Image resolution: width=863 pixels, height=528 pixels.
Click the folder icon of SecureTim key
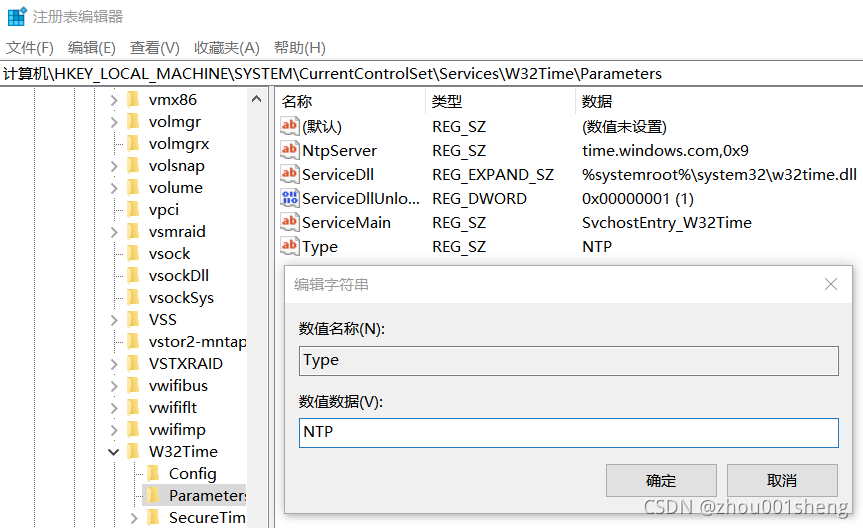pyautogui.click(x=154, y=518)
